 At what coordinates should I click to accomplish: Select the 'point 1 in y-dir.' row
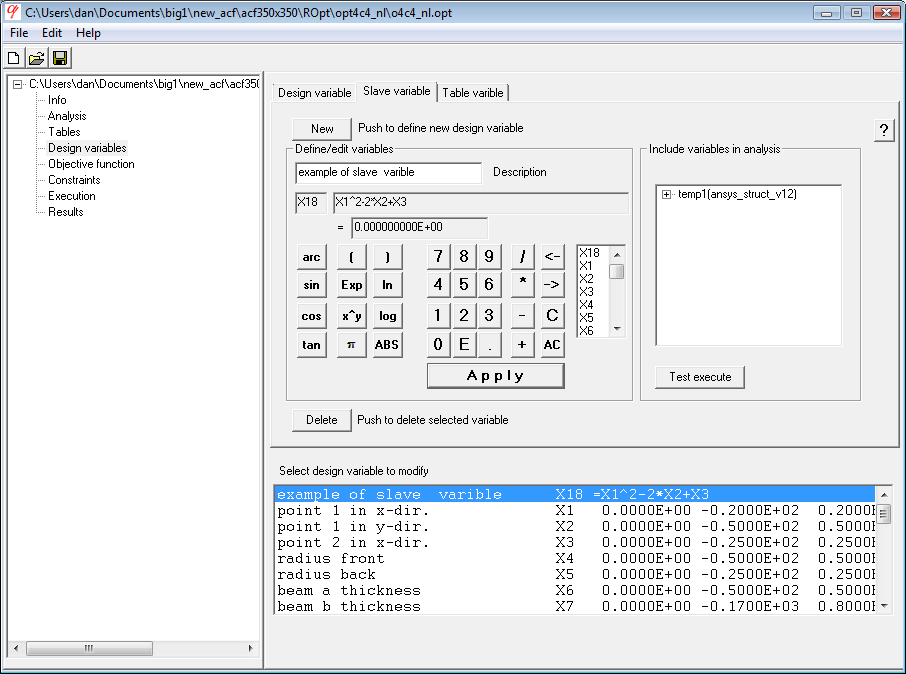pyautogui.click(x=574, y=527)
